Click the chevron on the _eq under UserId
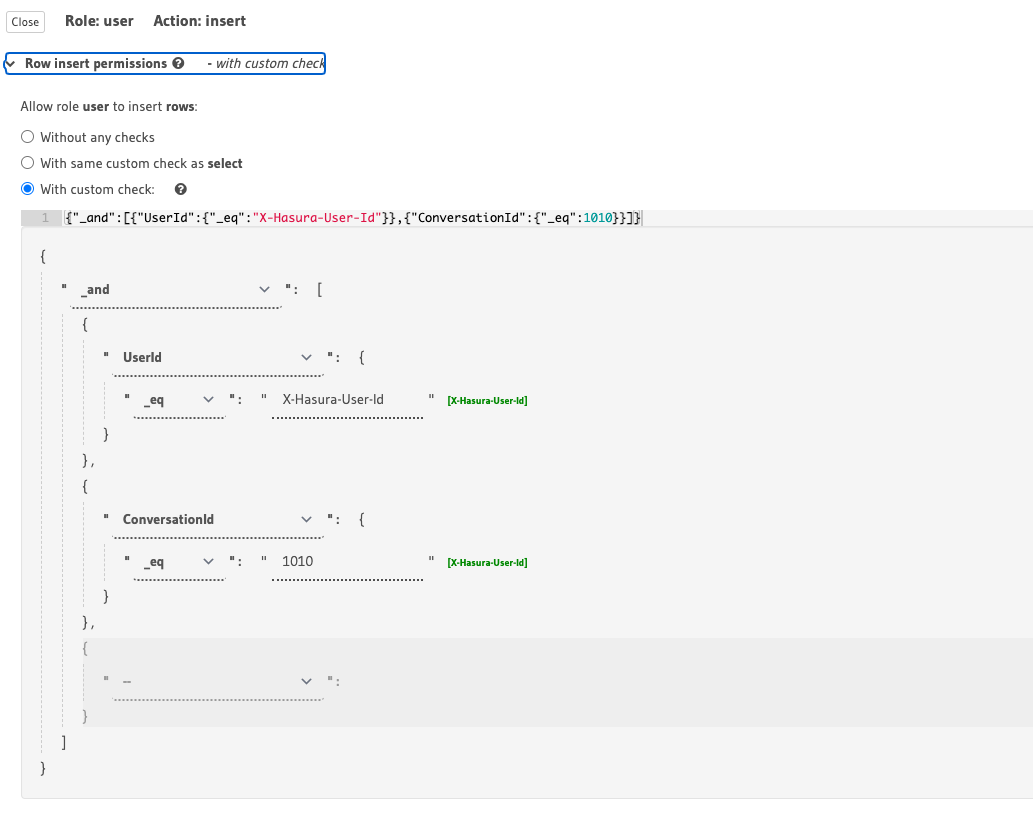Viewport: 1033px width, 818px height. [x=209, y=399]
